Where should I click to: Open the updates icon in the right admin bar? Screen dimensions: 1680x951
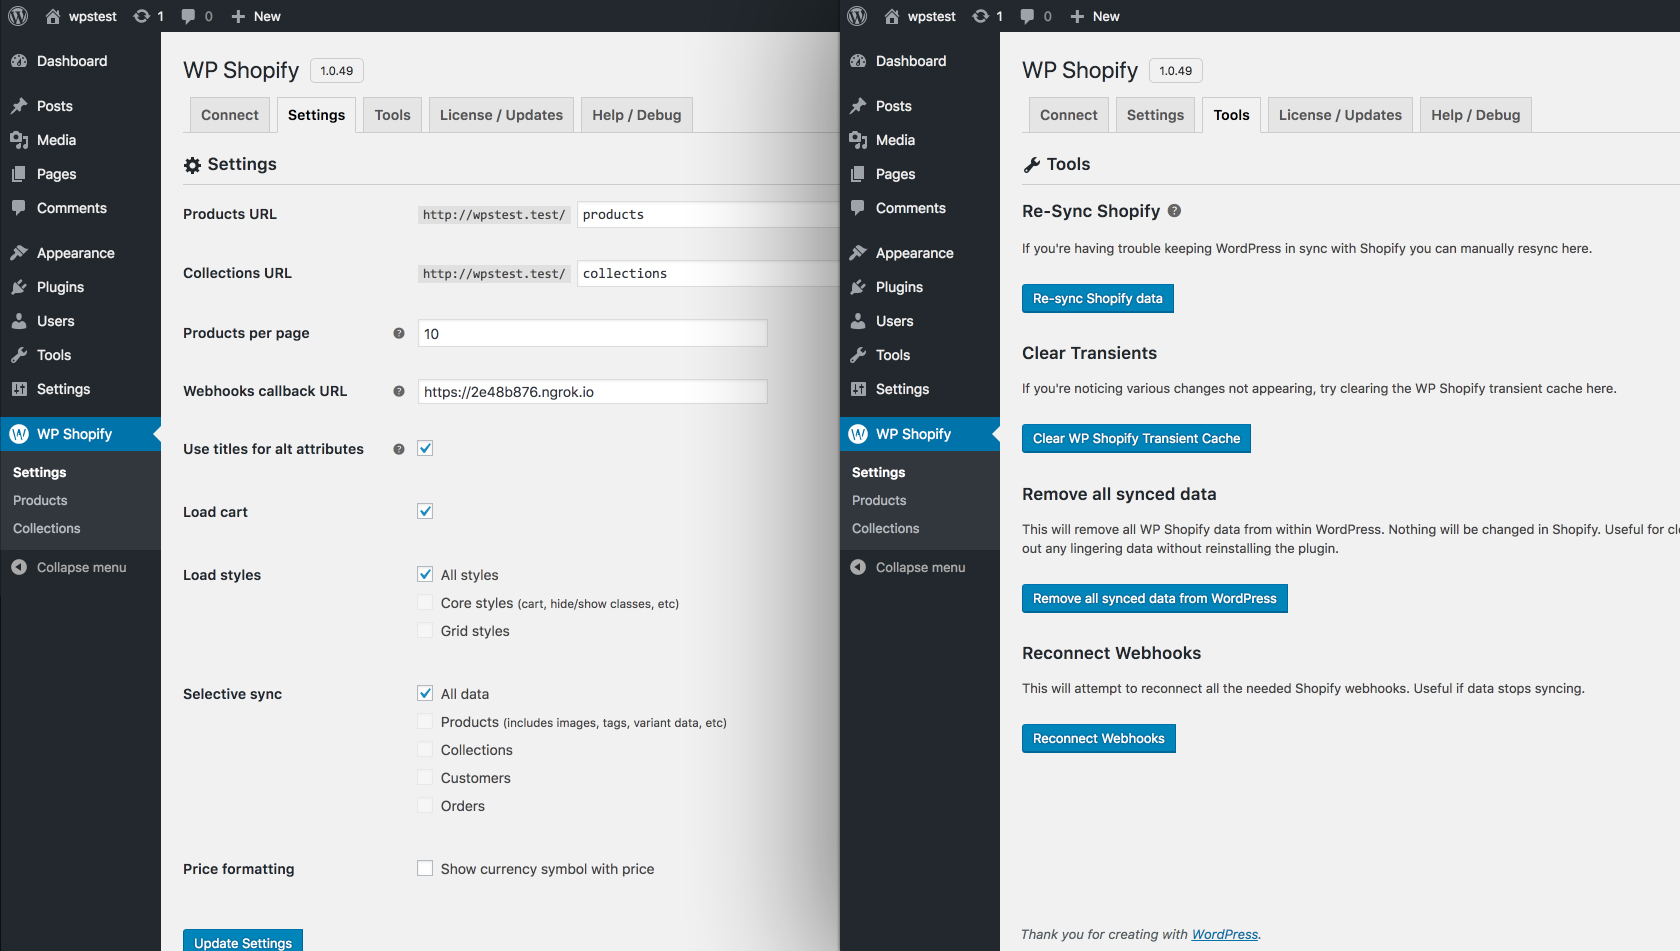[981, 16]
